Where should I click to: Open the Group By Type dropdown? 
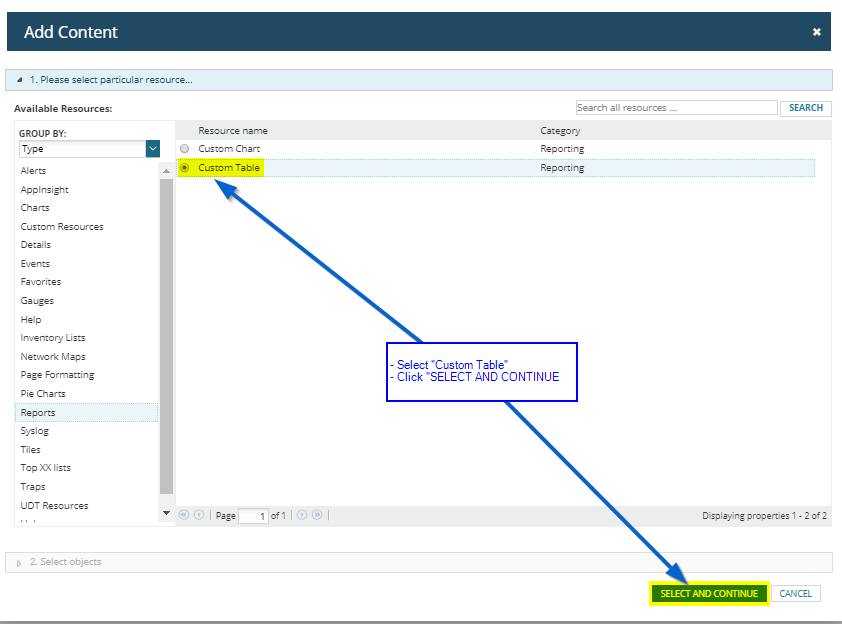coord(153,149)
